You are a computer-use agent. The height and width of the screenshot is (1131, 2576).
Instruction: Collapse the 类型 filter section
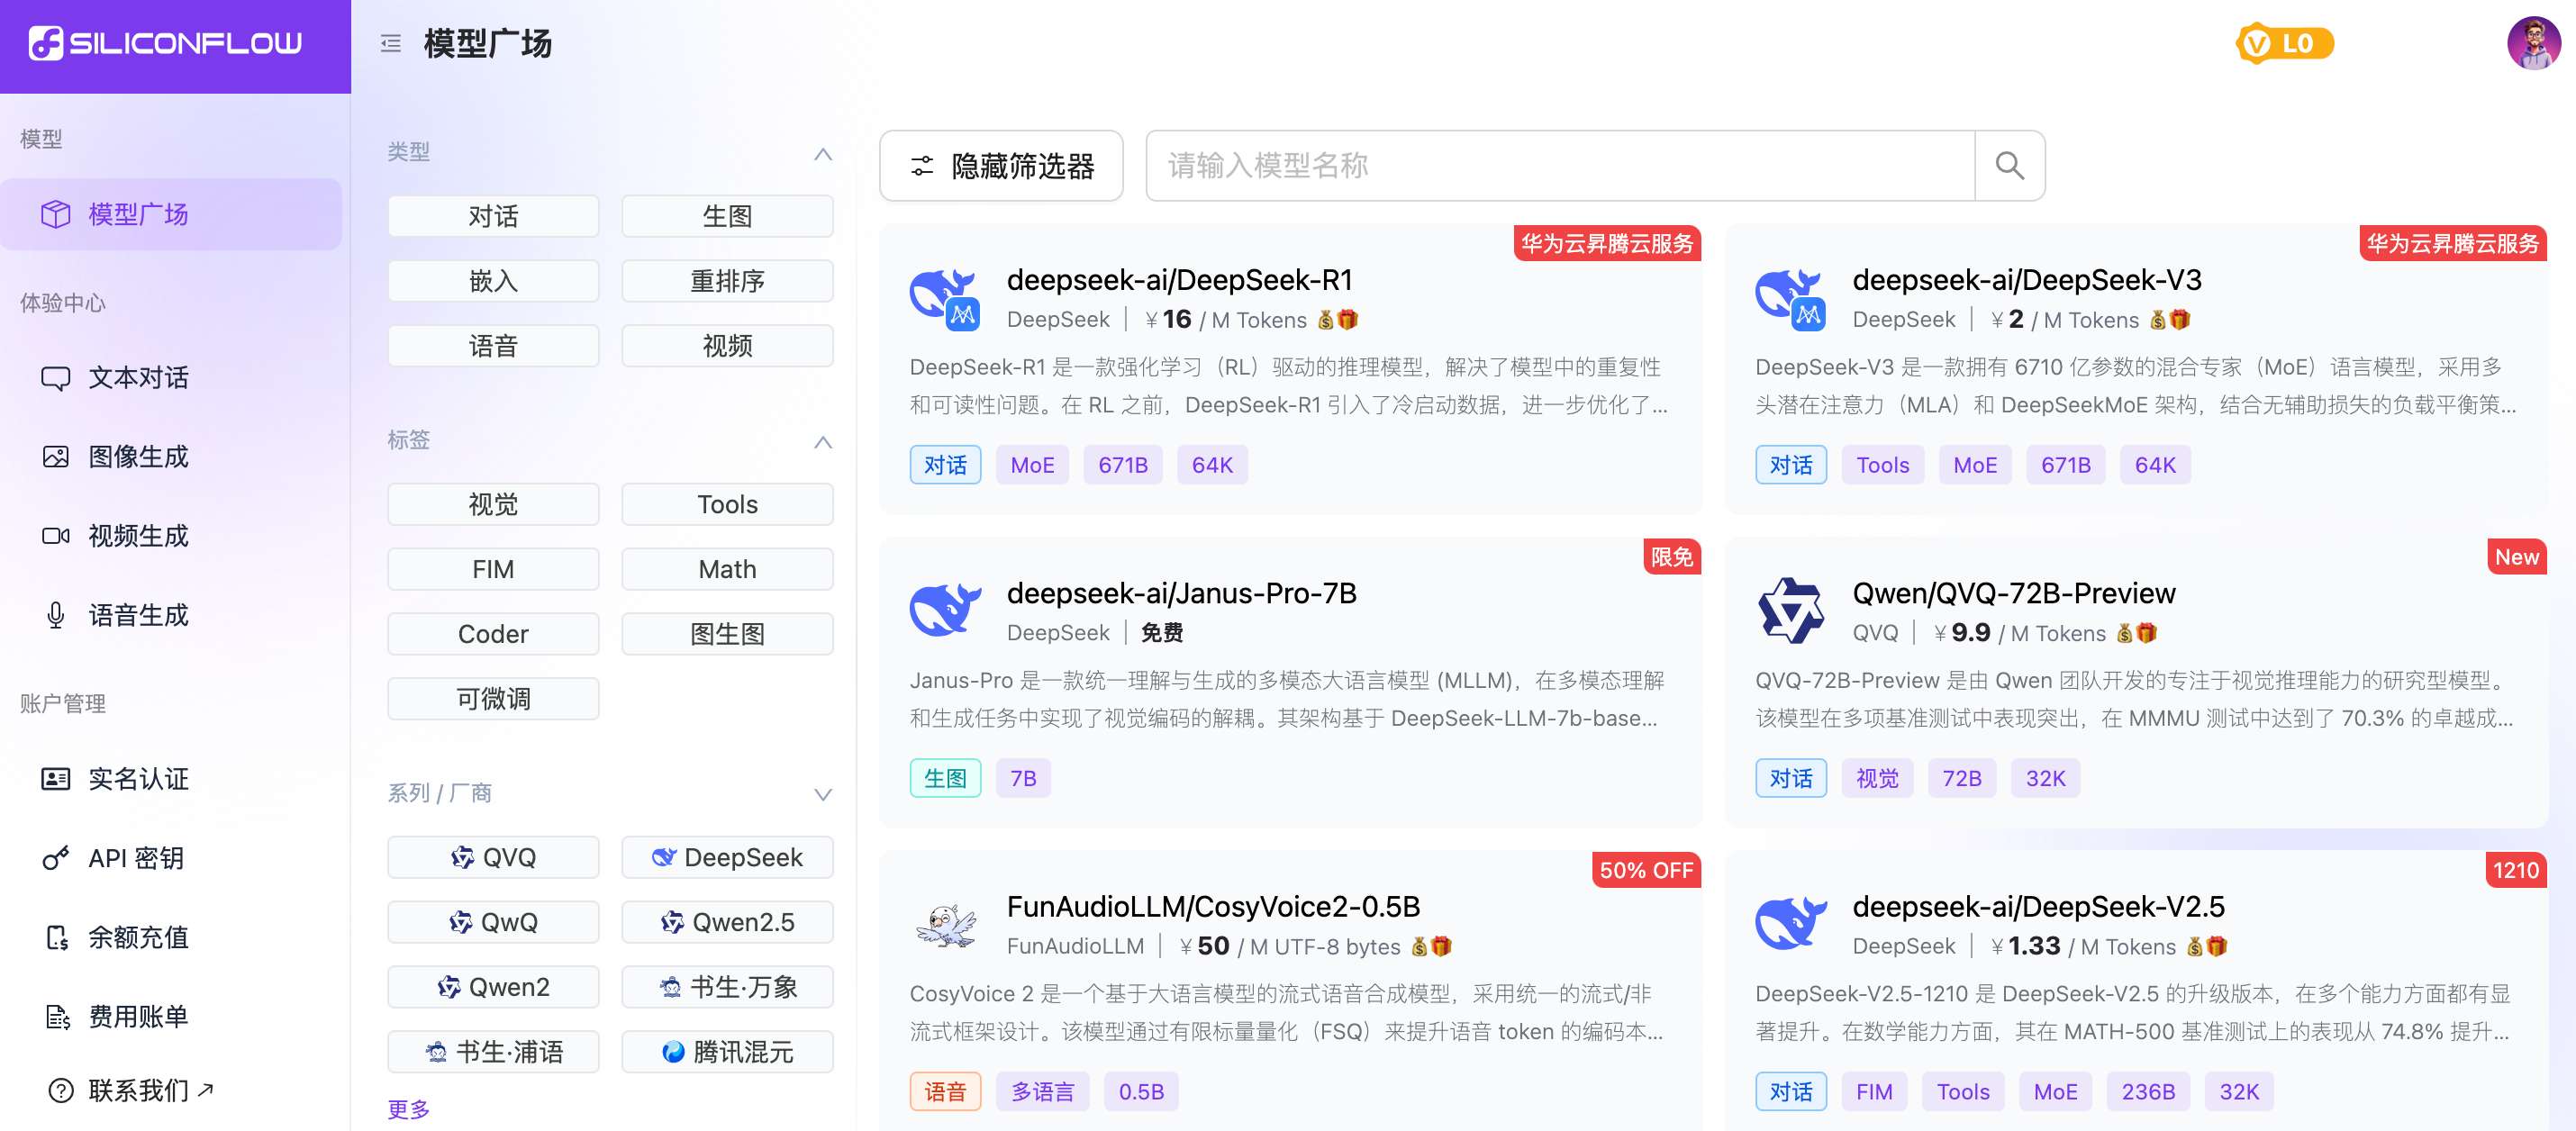(822, 154)
